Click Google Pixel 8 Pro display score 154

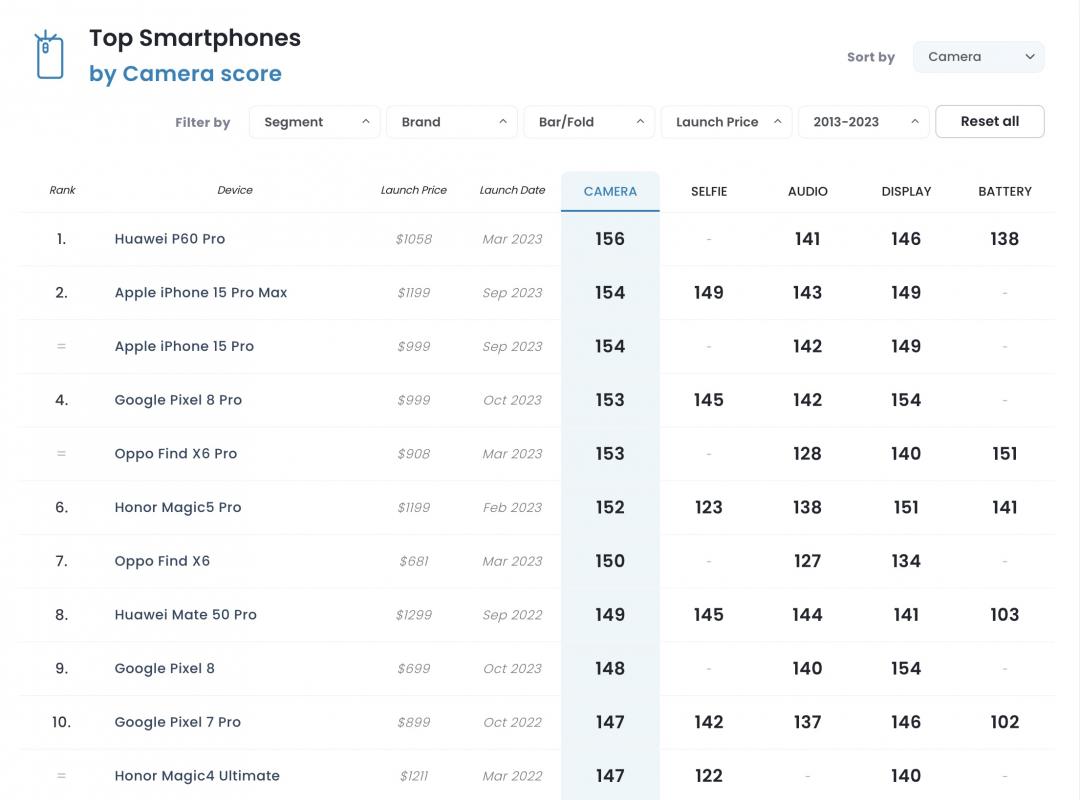point(906,400)
